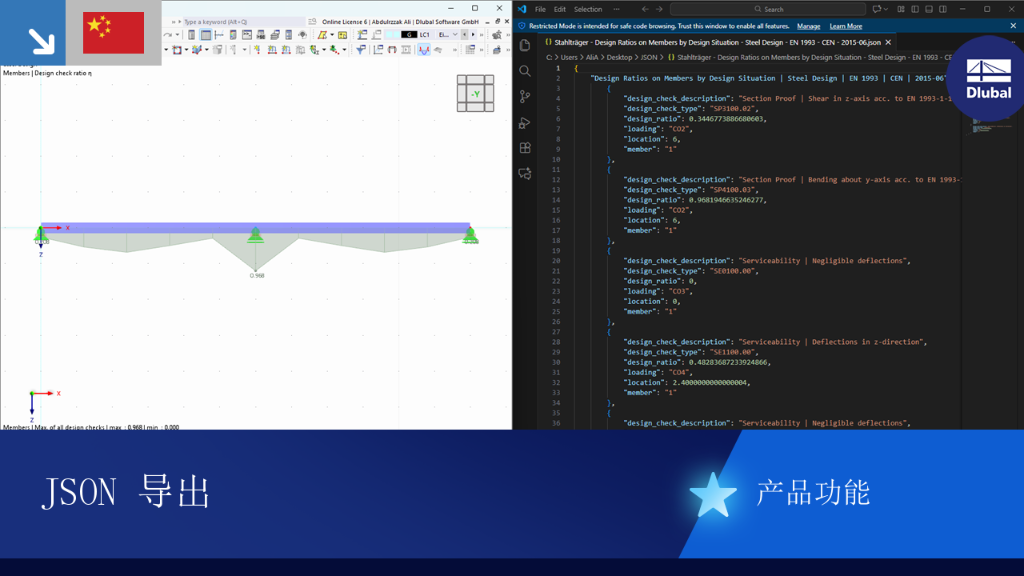Click the red-cornered selection box tool

point(177,50)
